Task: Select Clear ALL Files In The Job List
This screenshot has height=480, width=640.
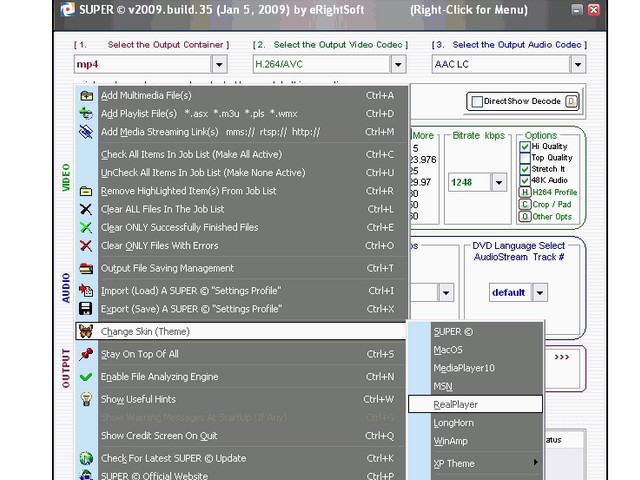Action: click(x=242, y=209)
